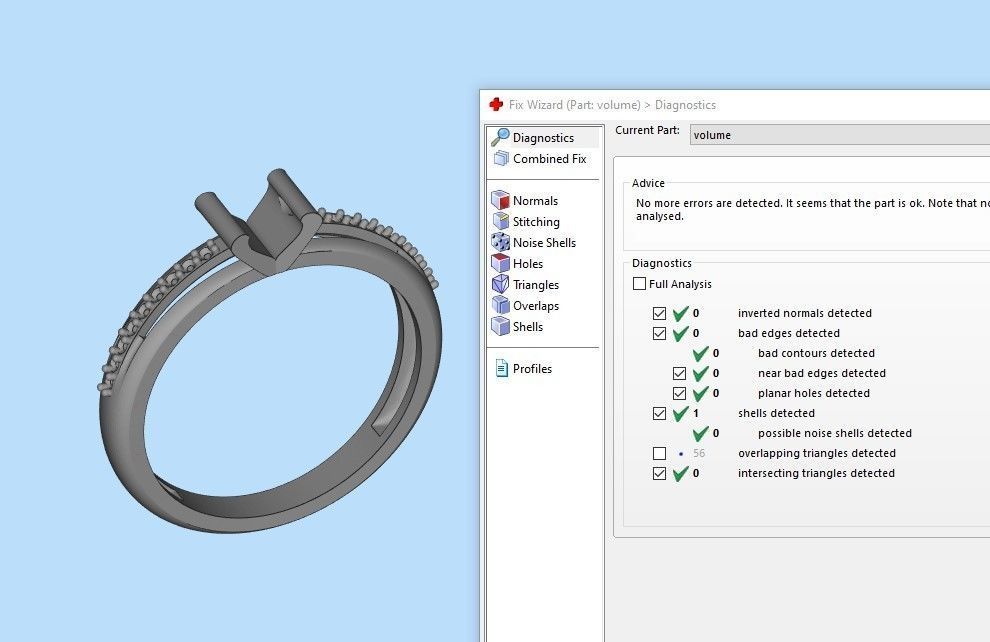The width and height of the screenshot is (990, 642).
Task: Enable the Full Analysis checkbox
Action: [640, 283]
